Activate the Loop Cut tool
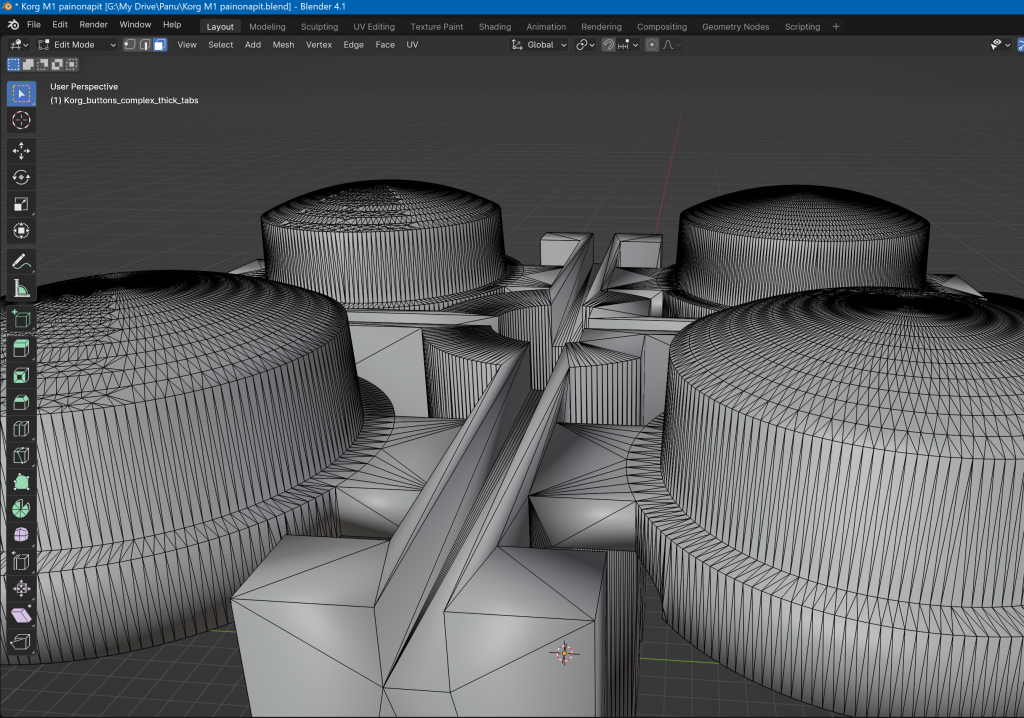 coord(21,429)
